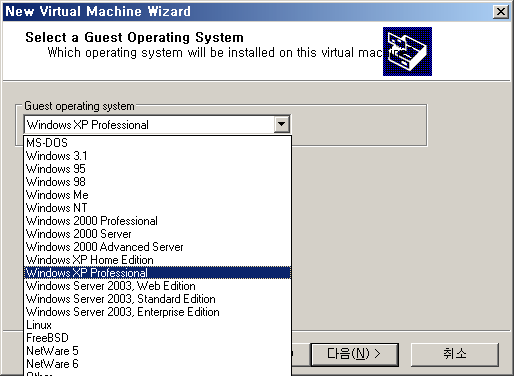The height and width of the screenshot is (376, 514).
Task: Collapse the guest OS dropdown arrow
Action: click(x=282, y=125)
